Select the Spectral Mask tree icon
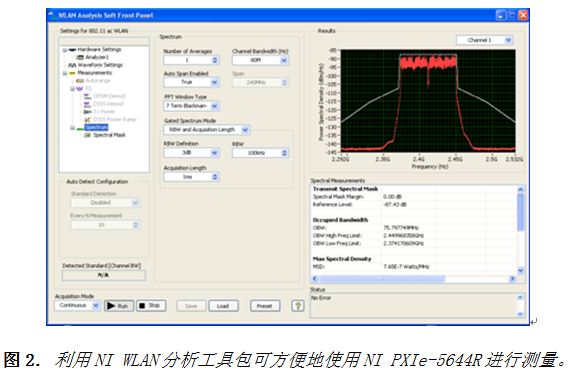Image resolution: width=569 pixels, height=374 pixels. point(87,135)
